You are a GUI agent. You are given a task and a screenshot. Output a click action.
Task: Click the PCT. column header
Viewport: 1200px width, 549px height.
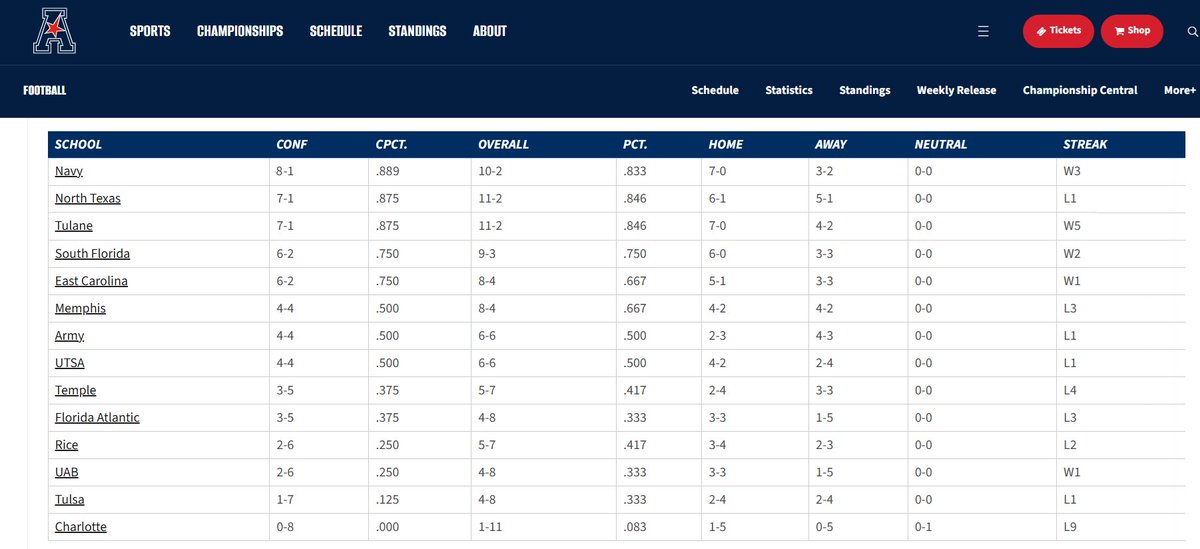[x=634, y=144]
